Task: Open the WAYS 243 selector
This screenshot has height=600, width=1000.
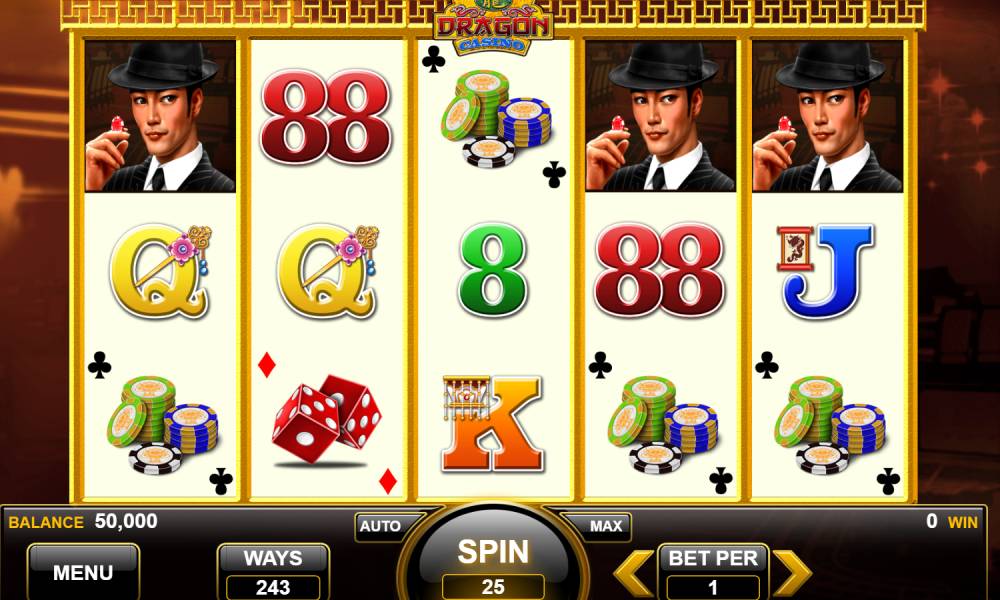Action: tap(273, 572)
